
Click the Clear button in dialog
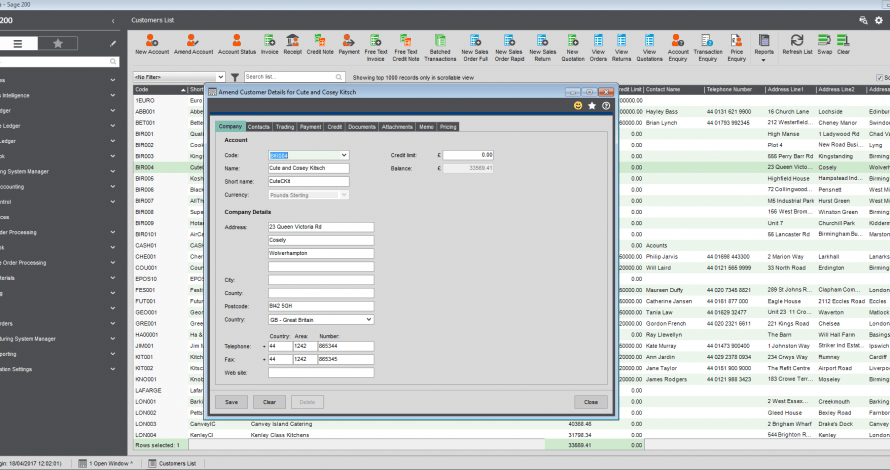pyautogui.click(x=269, y=402)
